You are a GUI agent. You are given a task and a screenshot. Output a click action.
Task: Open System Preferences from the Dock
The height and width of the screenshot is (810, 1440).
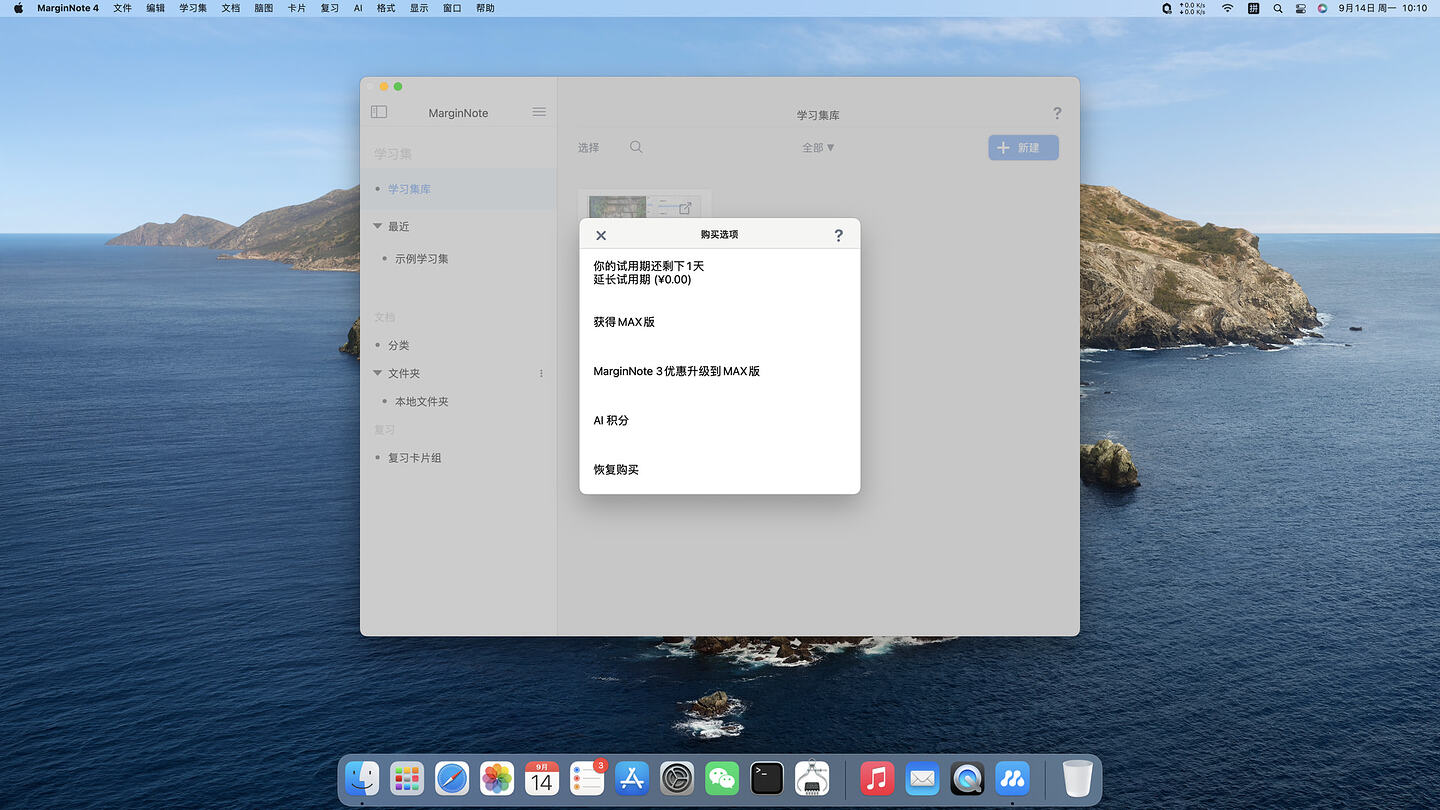(x=677, y=777)
